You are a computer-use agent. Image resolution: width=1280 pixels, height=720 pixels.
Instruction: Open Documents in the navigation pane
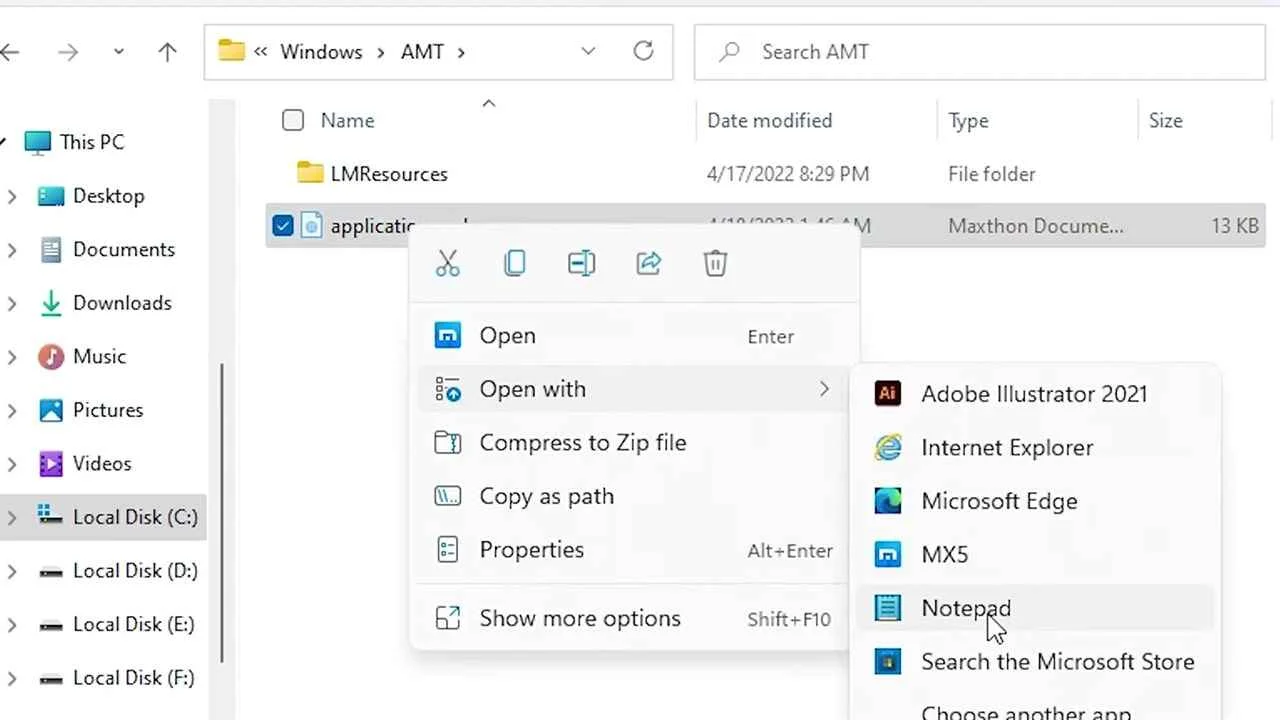pyautogui.click(x=123, y=249)
